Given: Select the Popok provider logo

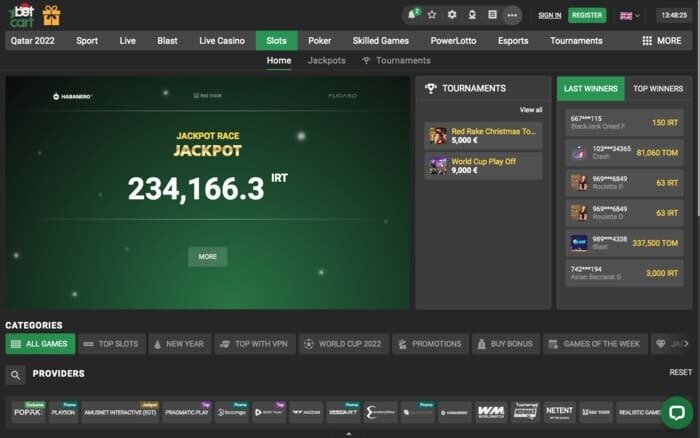Looking at the screenshot, I should click(28, 412).
